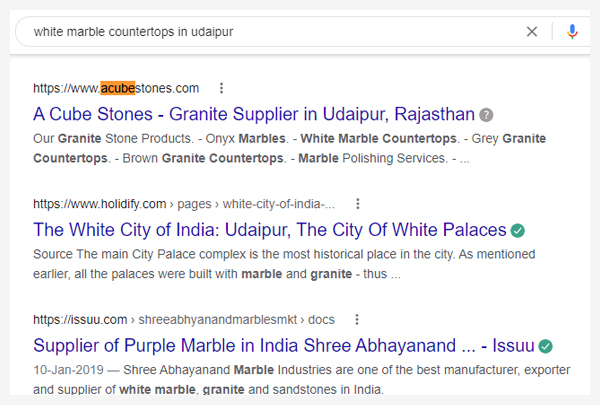Click the gray question badge beside A Cube Stones
Screen dimensions: 600x405
point(486,115)
